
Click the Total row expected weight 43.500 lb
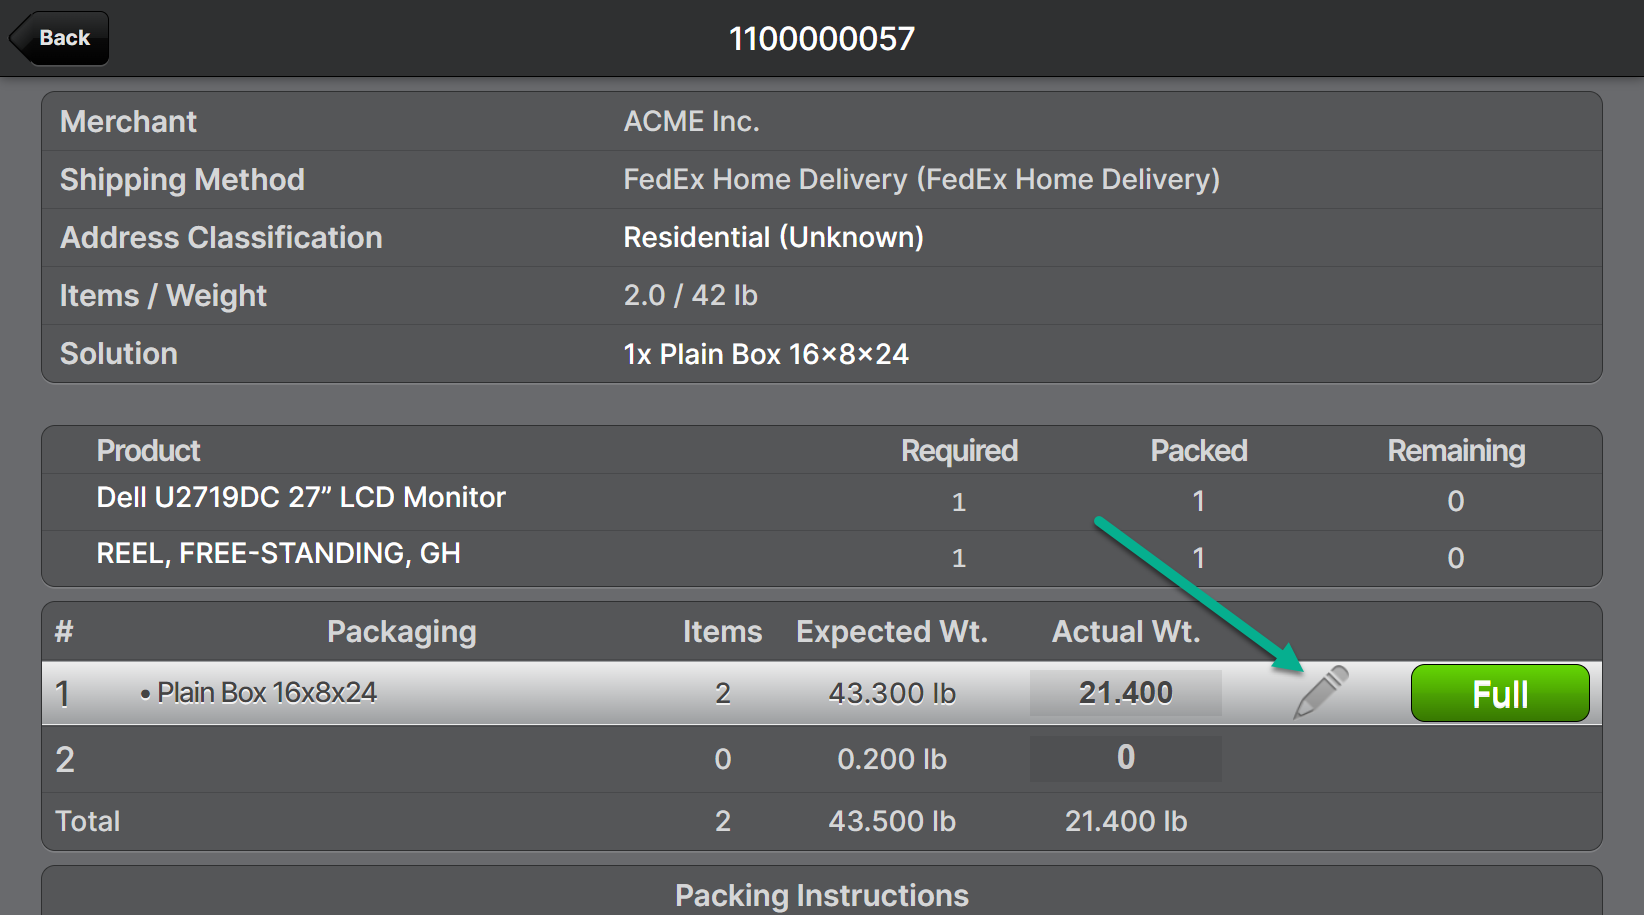tap(891, 821)
